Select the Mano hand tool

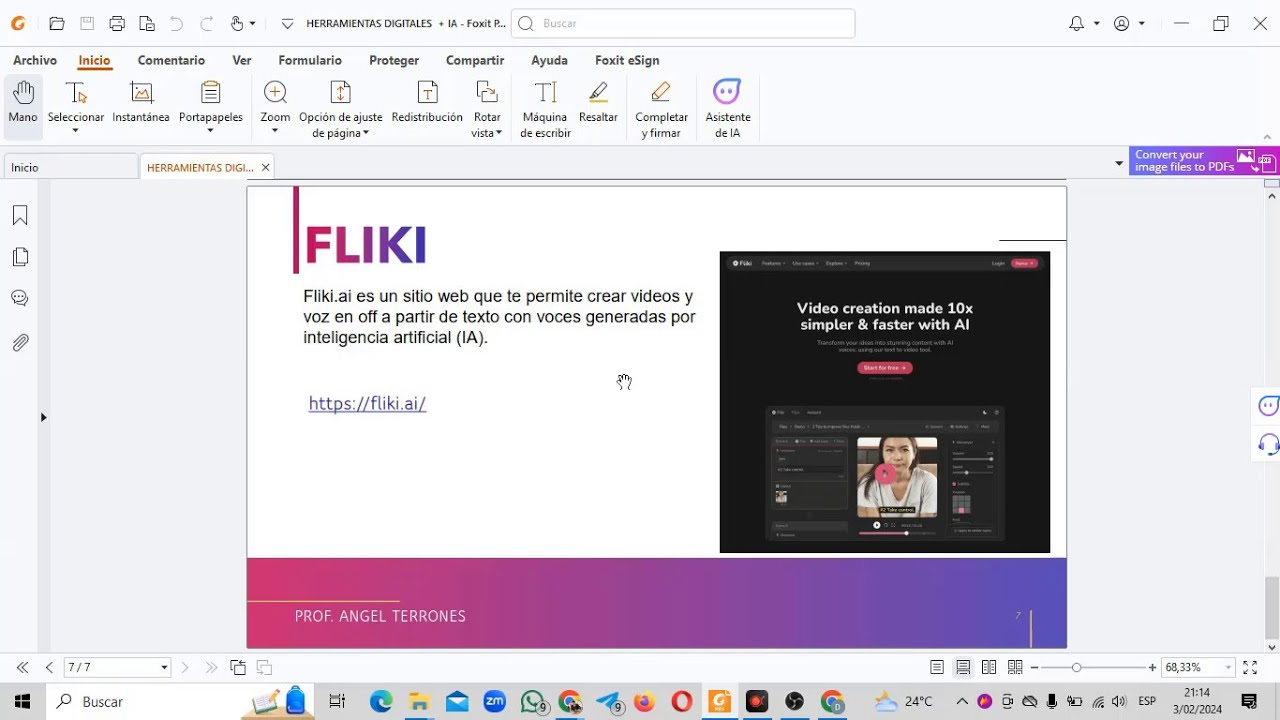pyautogui.click(x=23, y=103)
